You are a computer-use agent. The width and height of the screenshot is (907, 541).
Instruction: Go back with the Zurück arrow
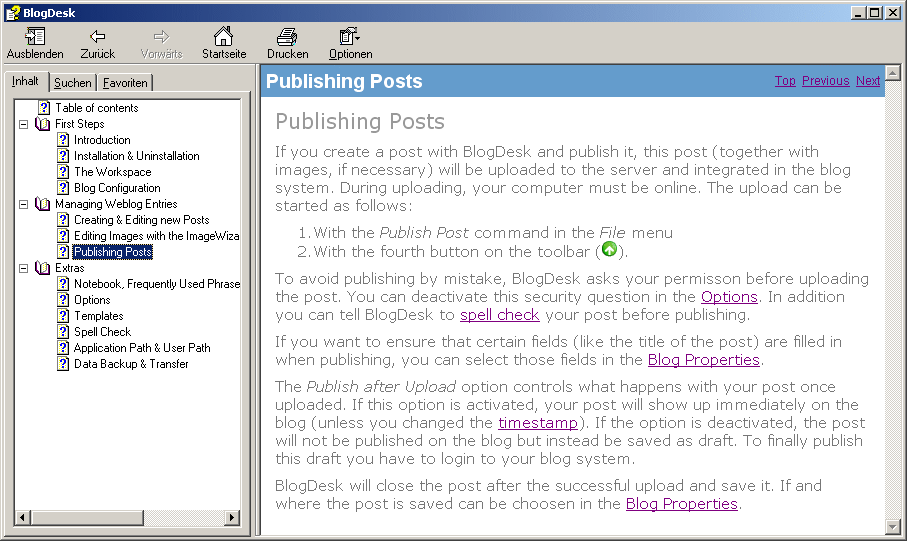(97, 37)
